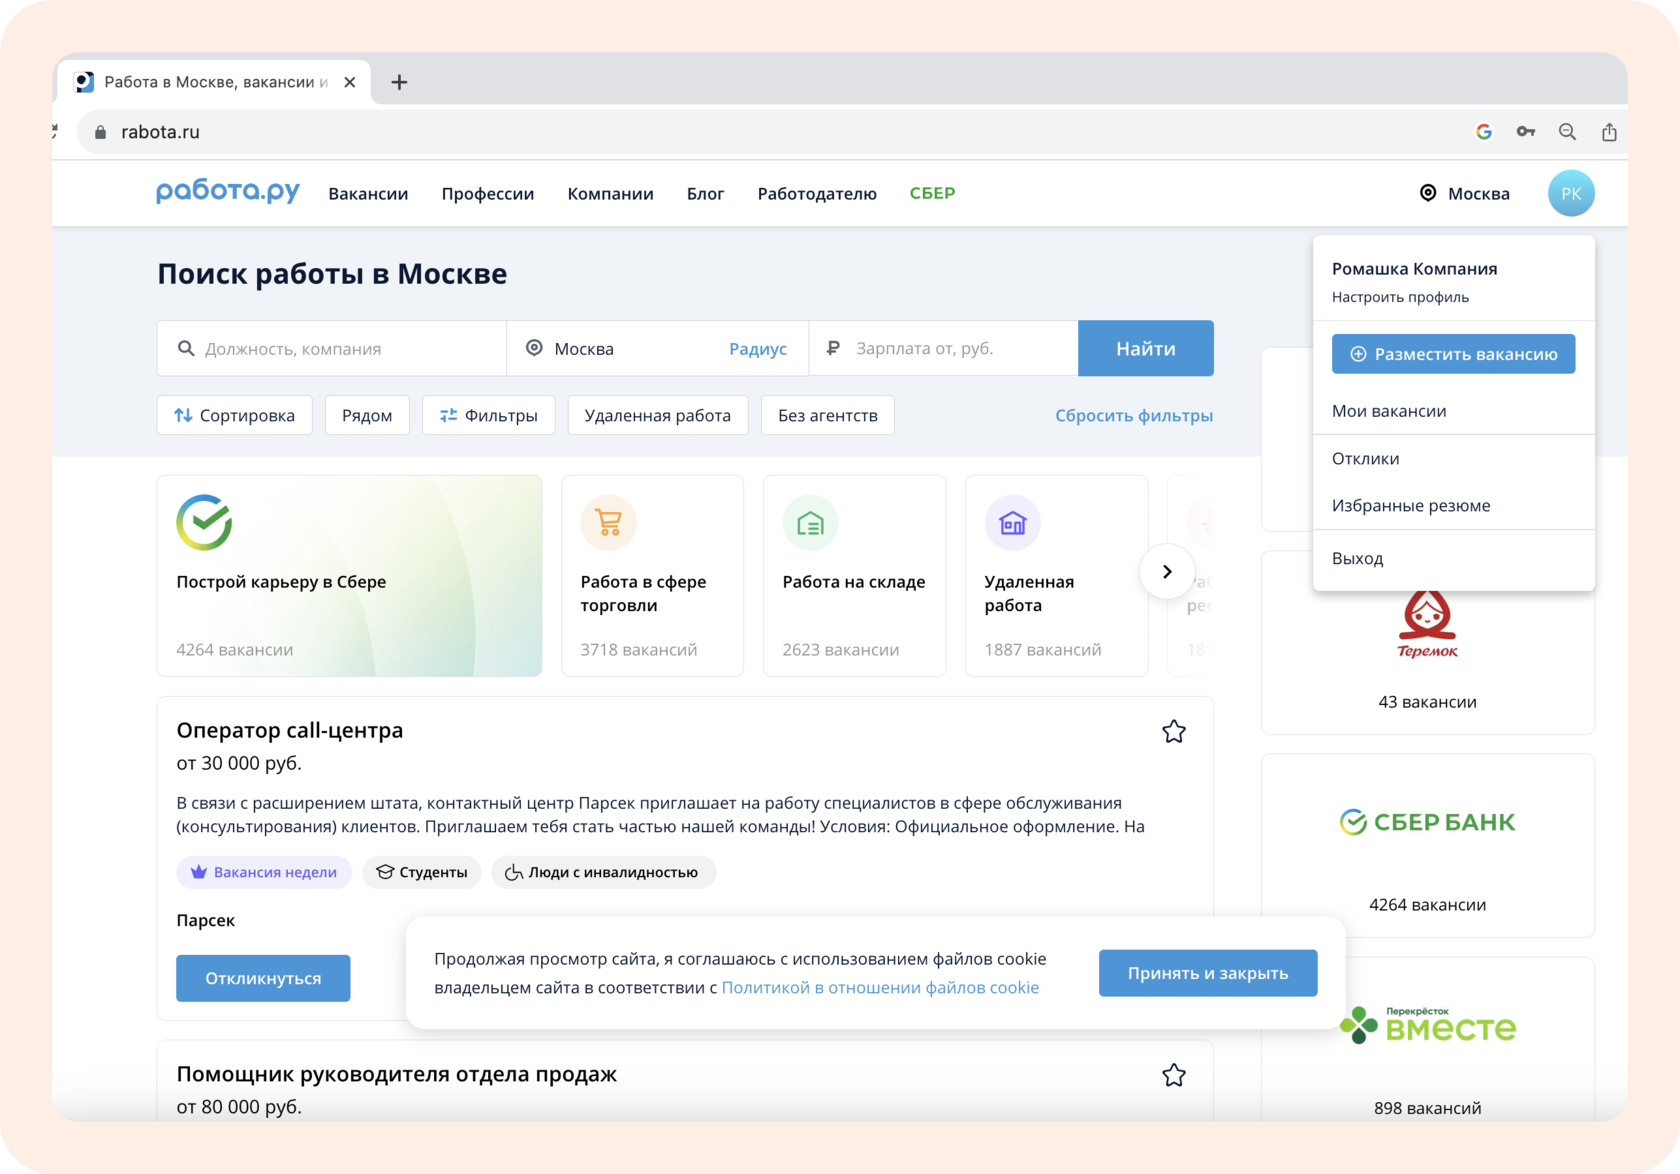Click the browser address bar URL
The image size is (1680, 1174).
160,132
